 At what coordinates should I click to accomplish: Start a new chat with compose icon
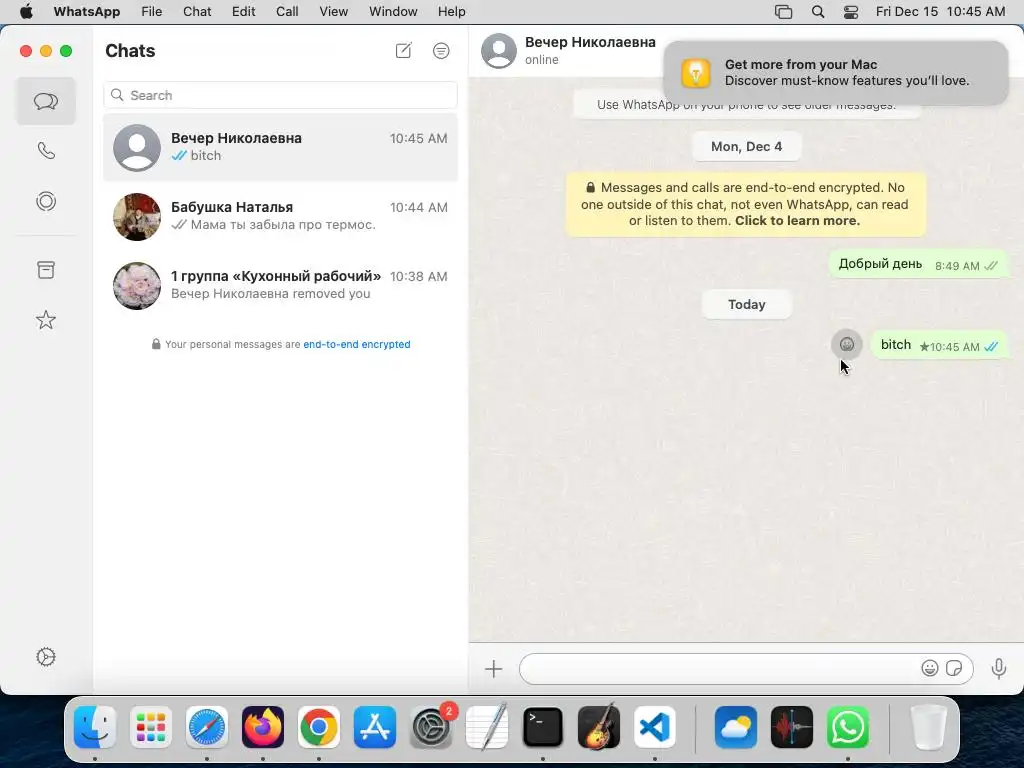pos(404,50)
